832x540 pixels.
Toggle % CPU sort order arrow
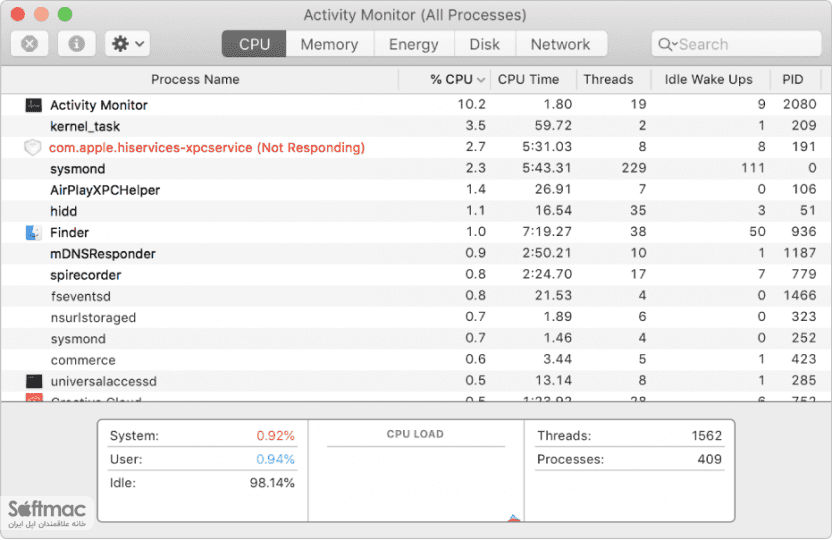tap(481, 80)
